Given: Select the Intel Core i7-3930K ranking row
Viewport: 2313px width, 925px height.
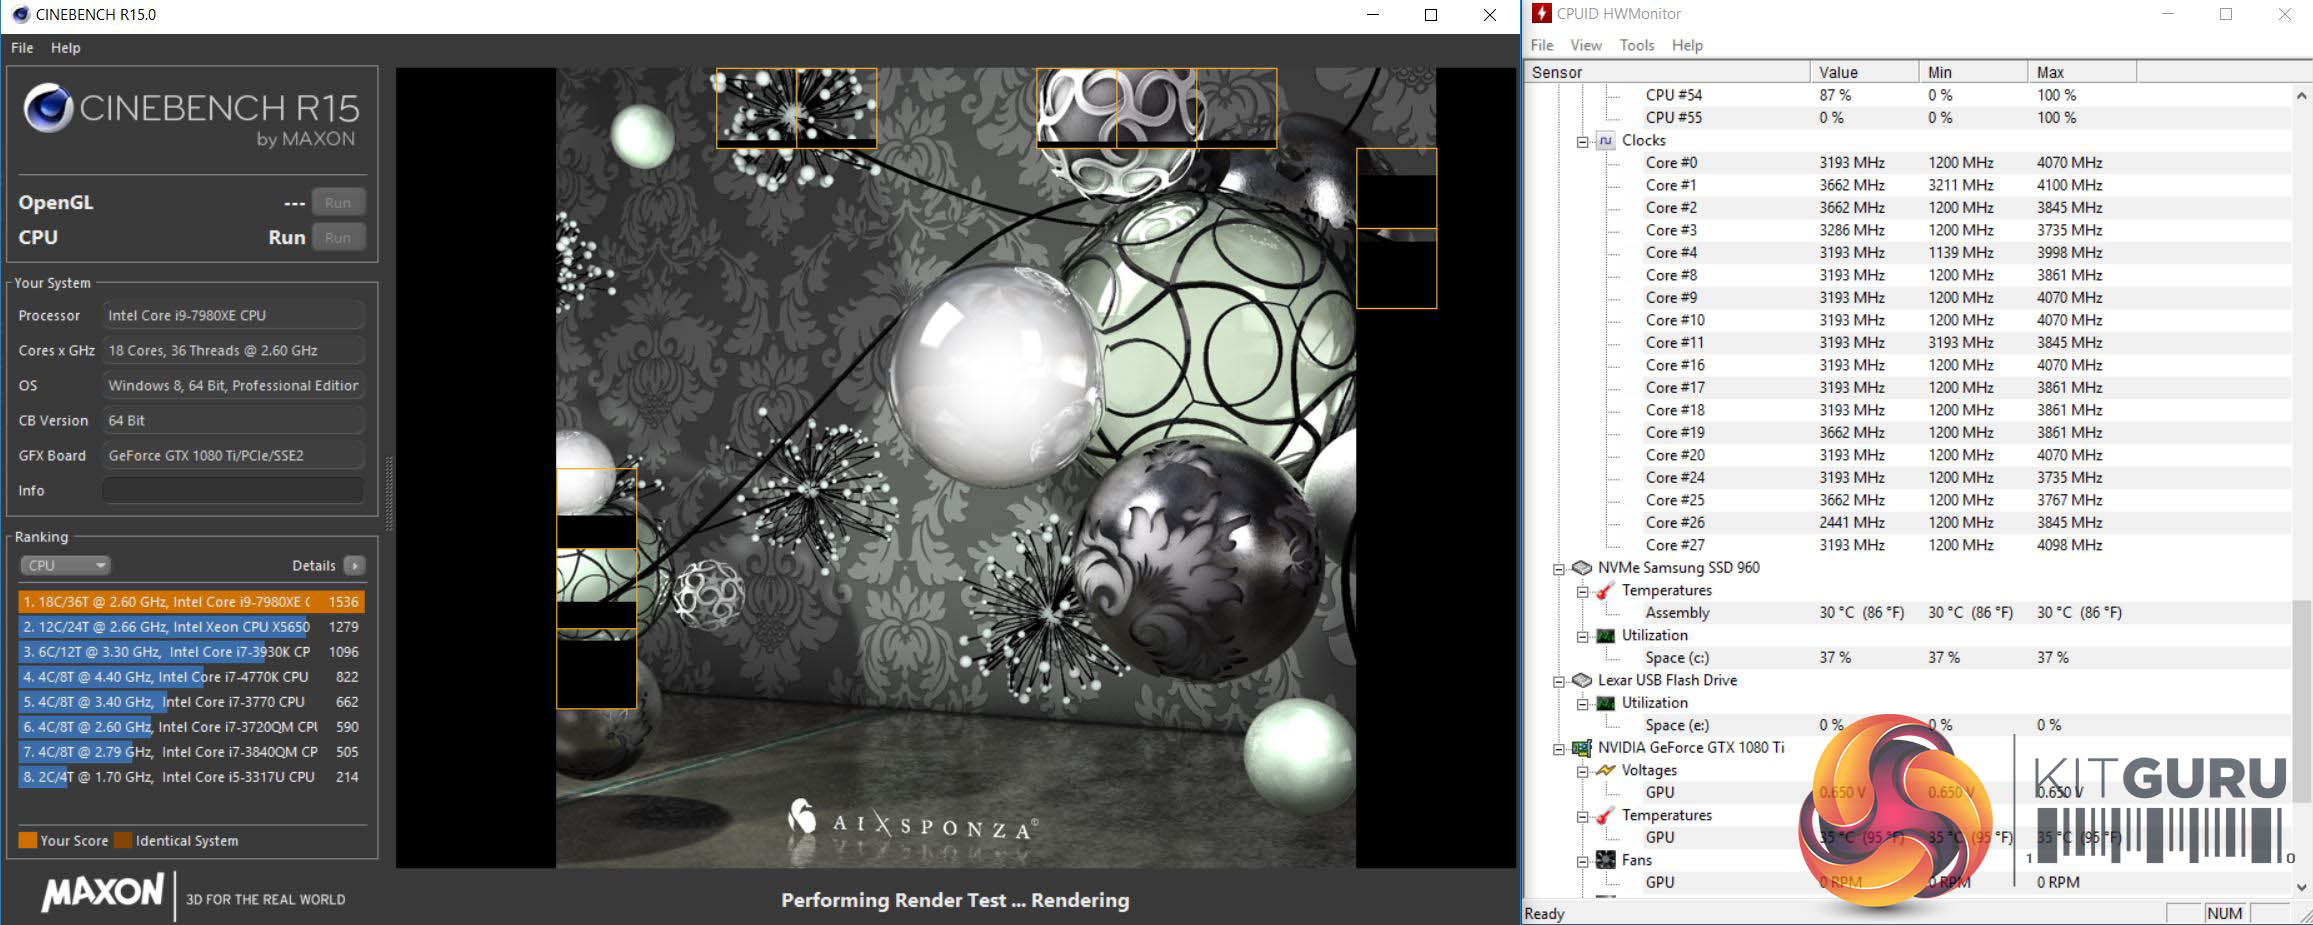Looking at the screenshot, I should [x=191, y=652].
